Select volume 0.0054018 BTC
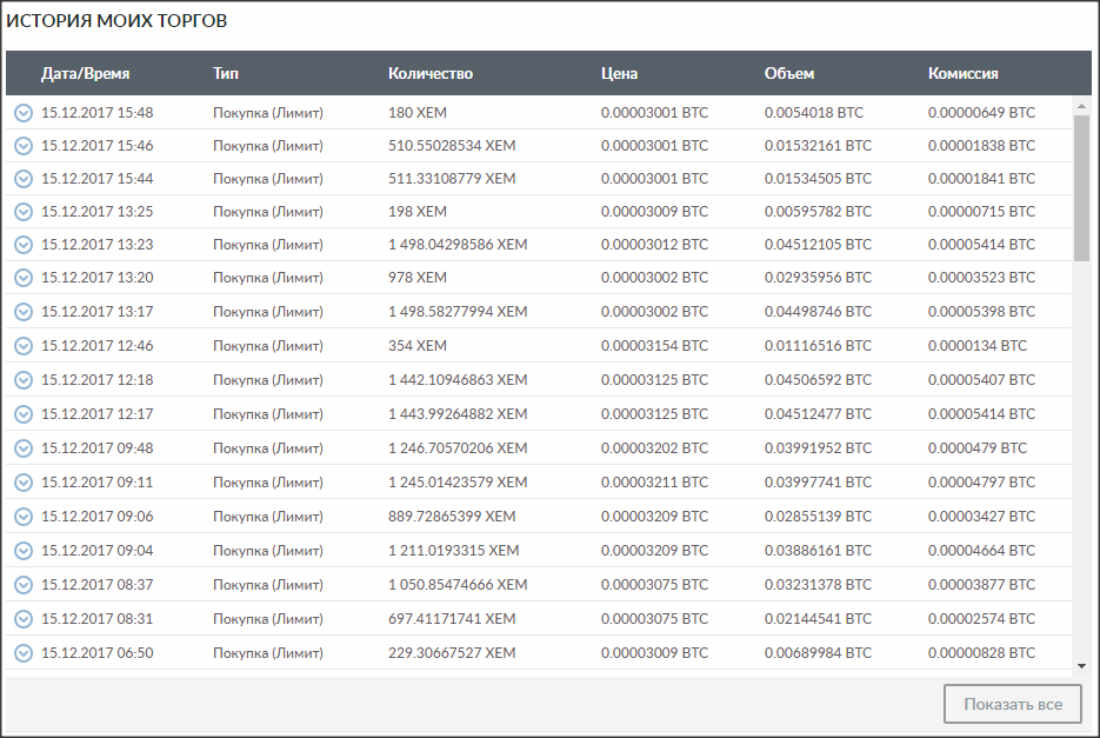Image resolution: width=1100 pixels, height=738 pixels. click(x=814, y=113)
